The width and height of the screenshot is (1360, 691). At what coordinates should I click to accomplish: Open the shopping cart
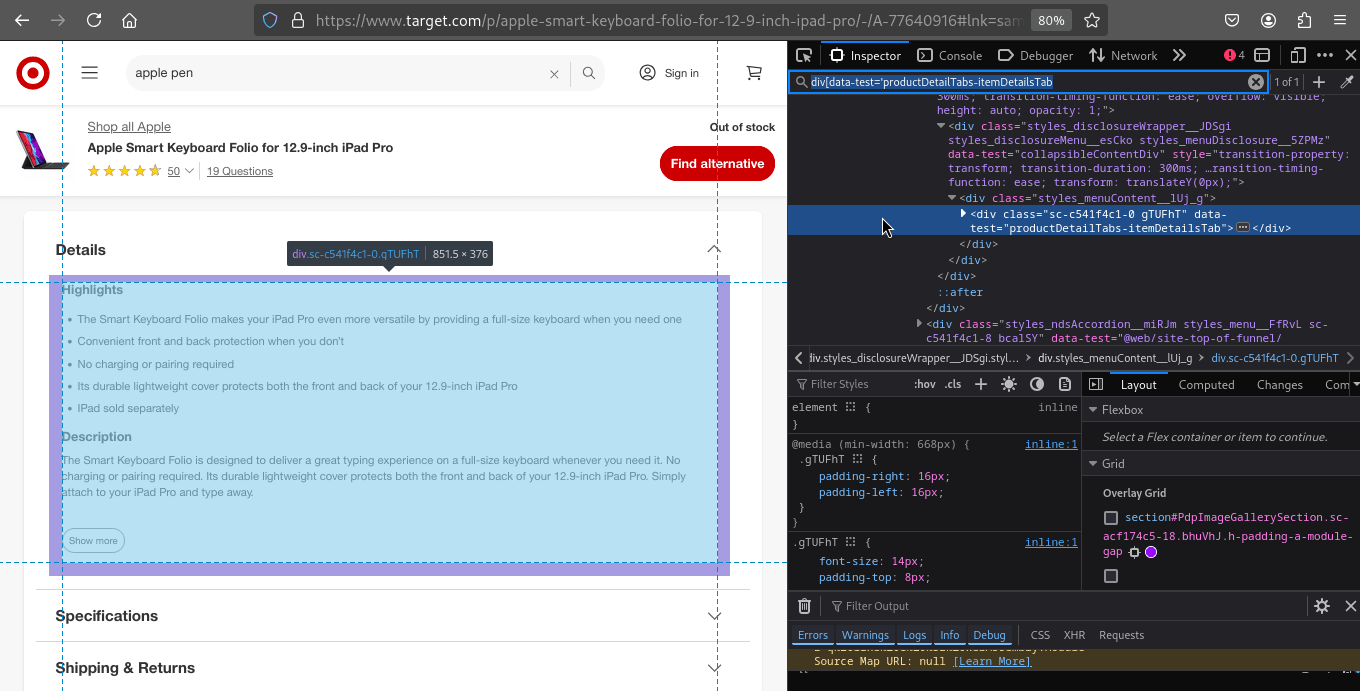[754, 73]
